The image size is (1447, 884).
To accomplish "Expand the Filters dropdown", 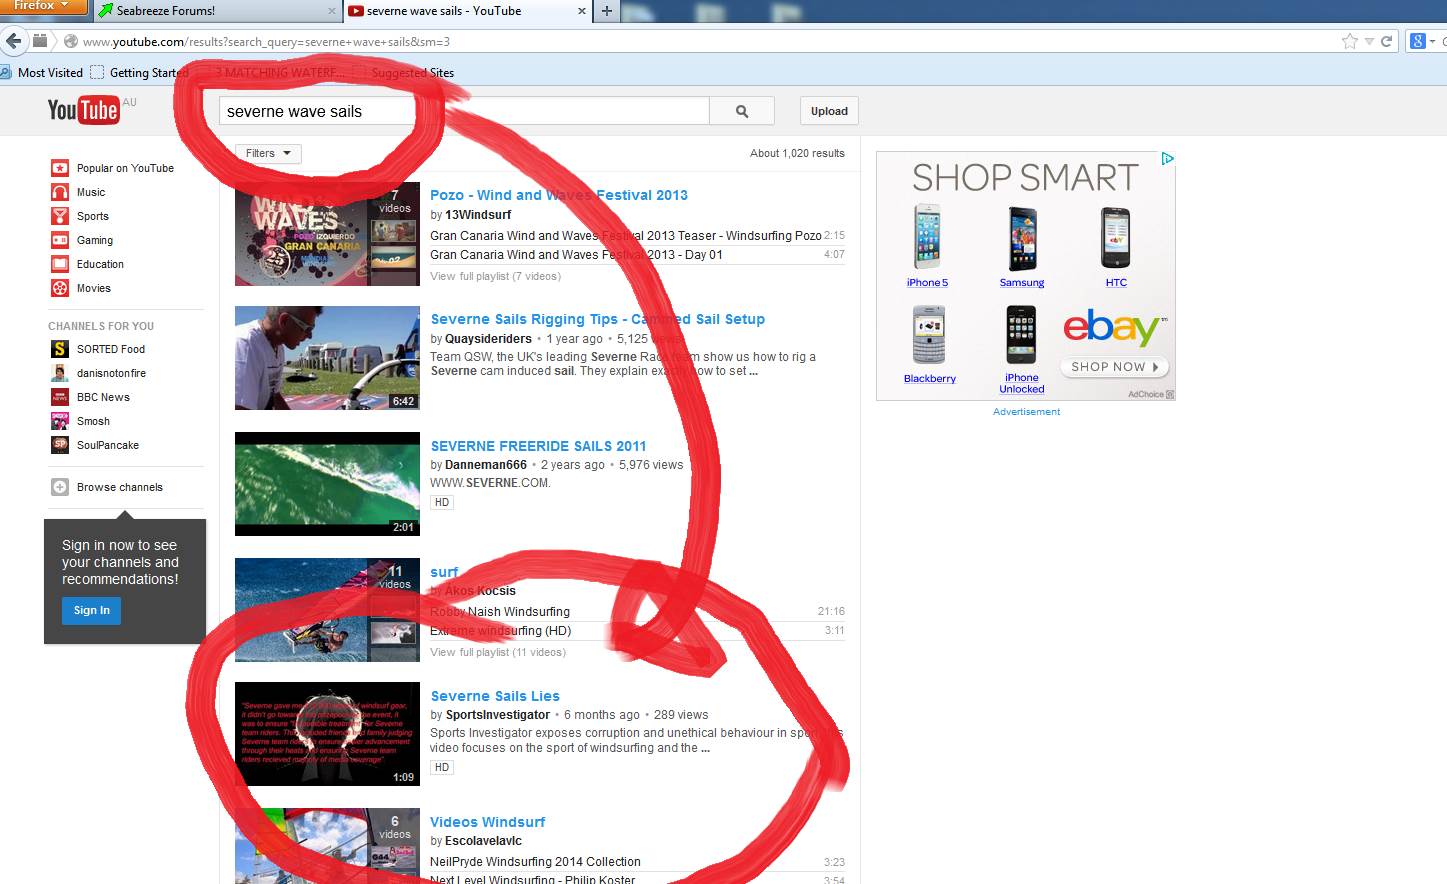I will tap(268, 153).
